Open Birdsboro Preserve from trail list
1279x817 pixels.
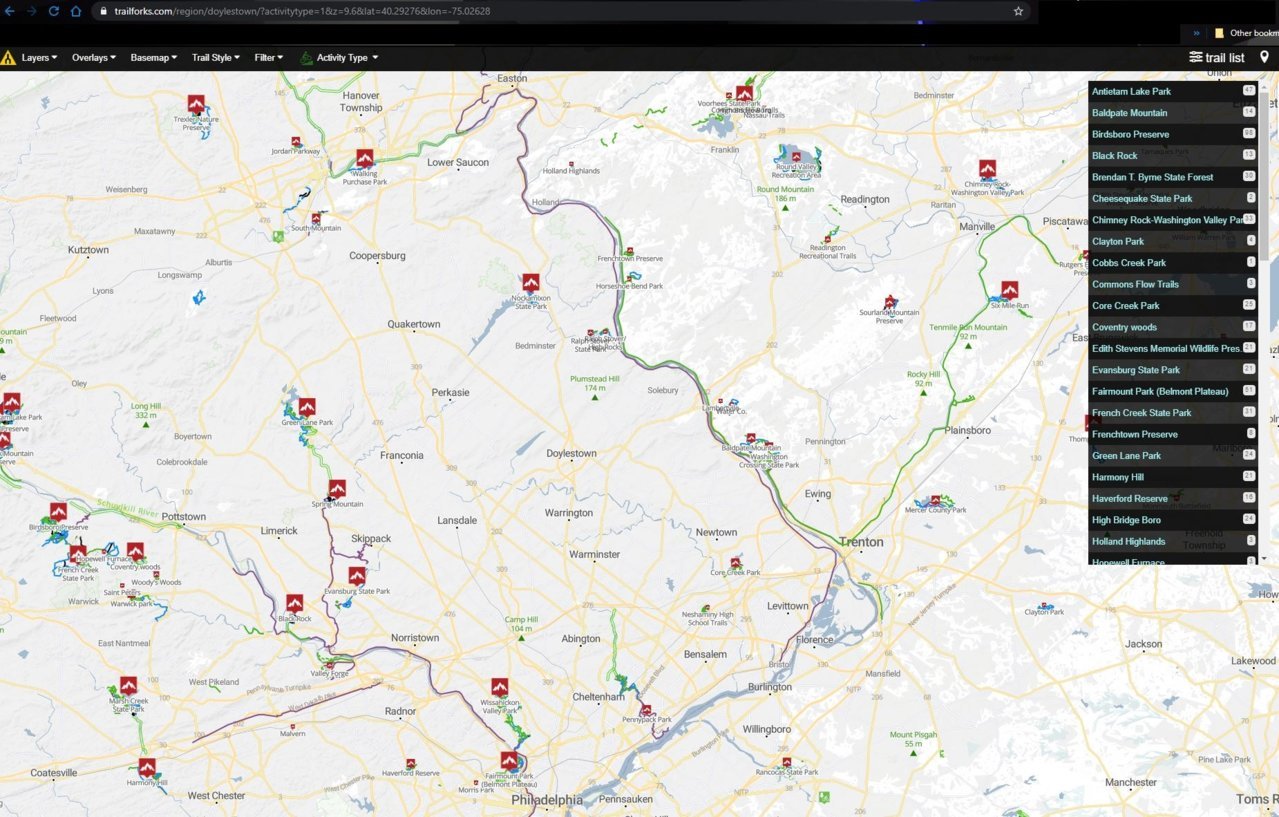click(x=1173, y=134)
